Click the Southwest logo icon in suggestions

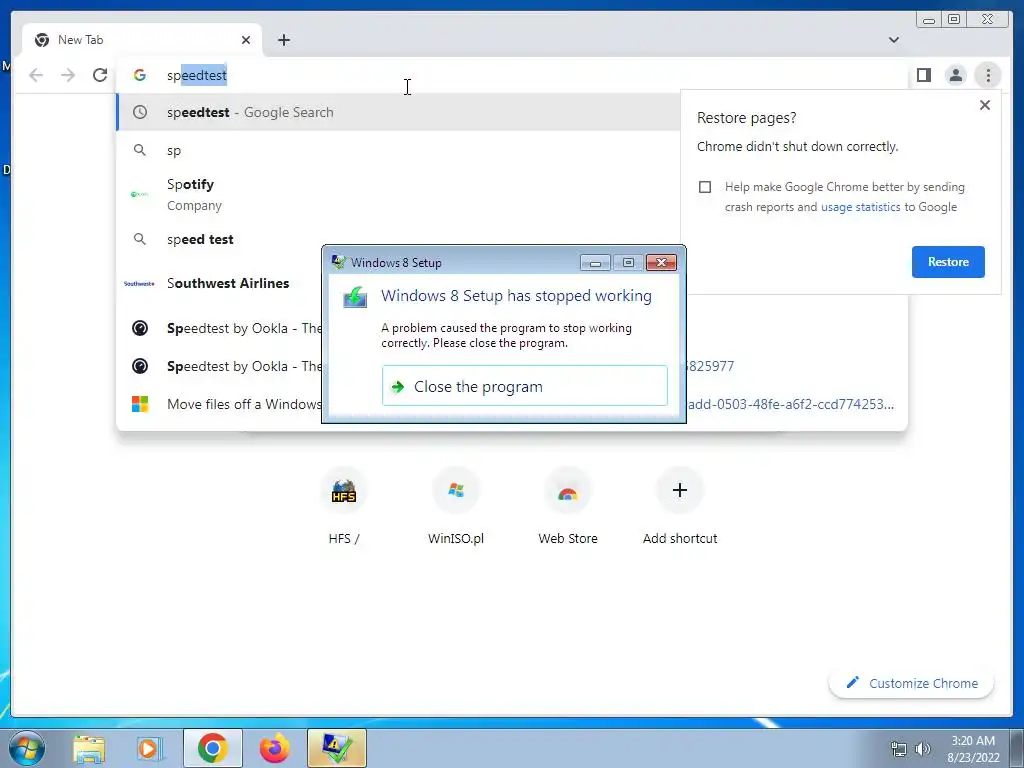pyautogui.click(x=140, y=283)
